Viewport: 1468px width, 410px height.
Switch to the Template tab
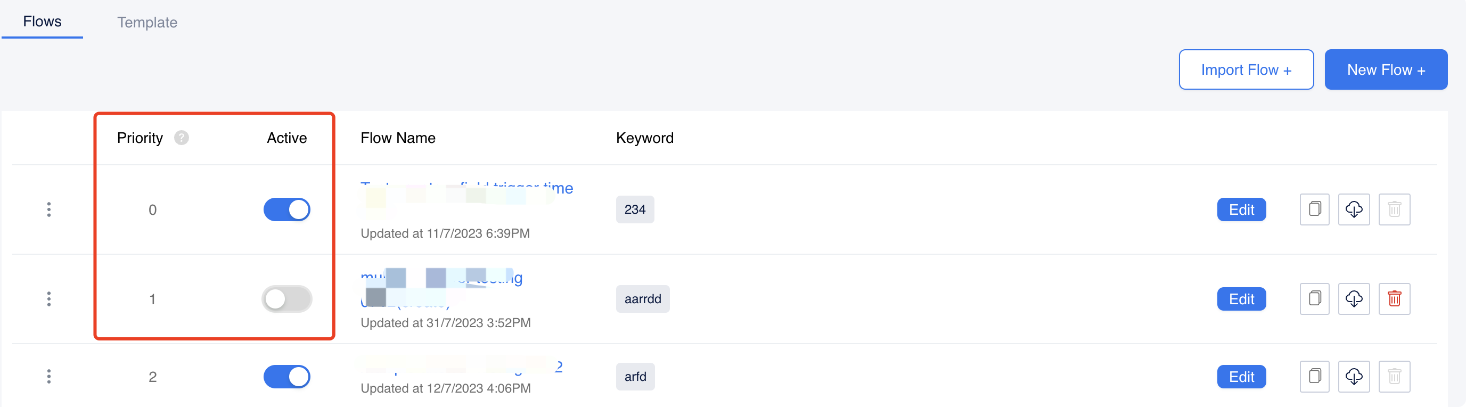pyautogui.click(x=147, y=22)
